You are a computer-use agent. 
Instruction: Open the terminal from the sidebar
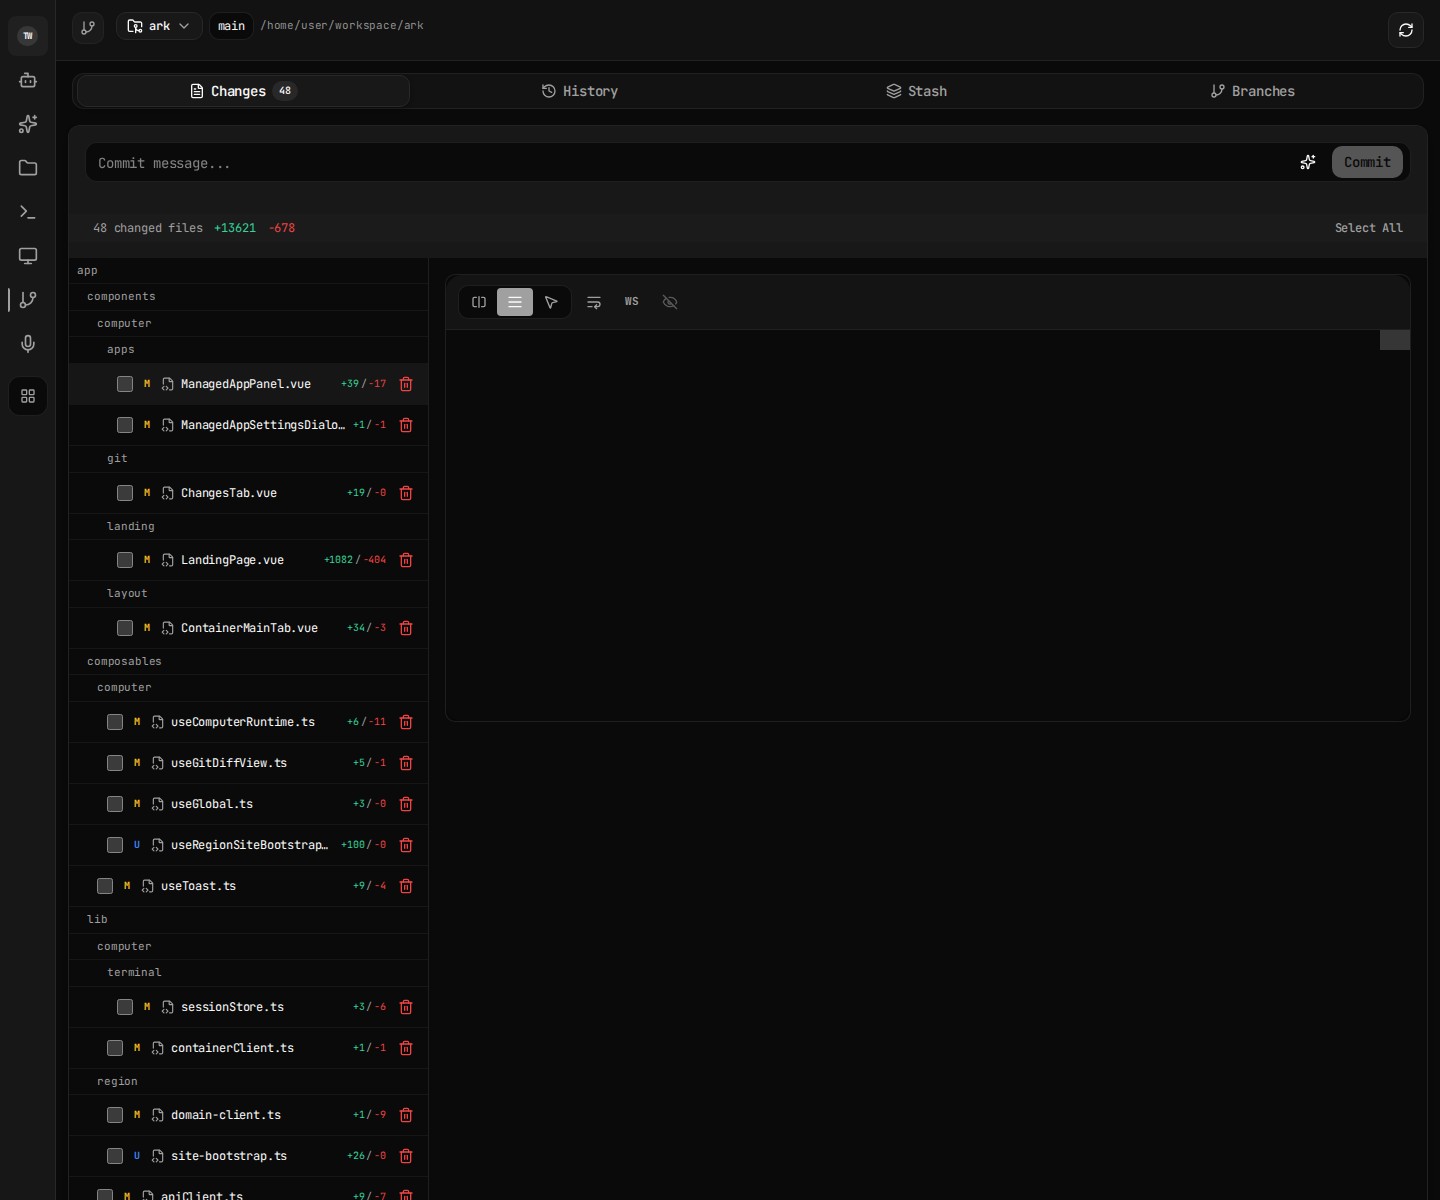coord(28,212)
